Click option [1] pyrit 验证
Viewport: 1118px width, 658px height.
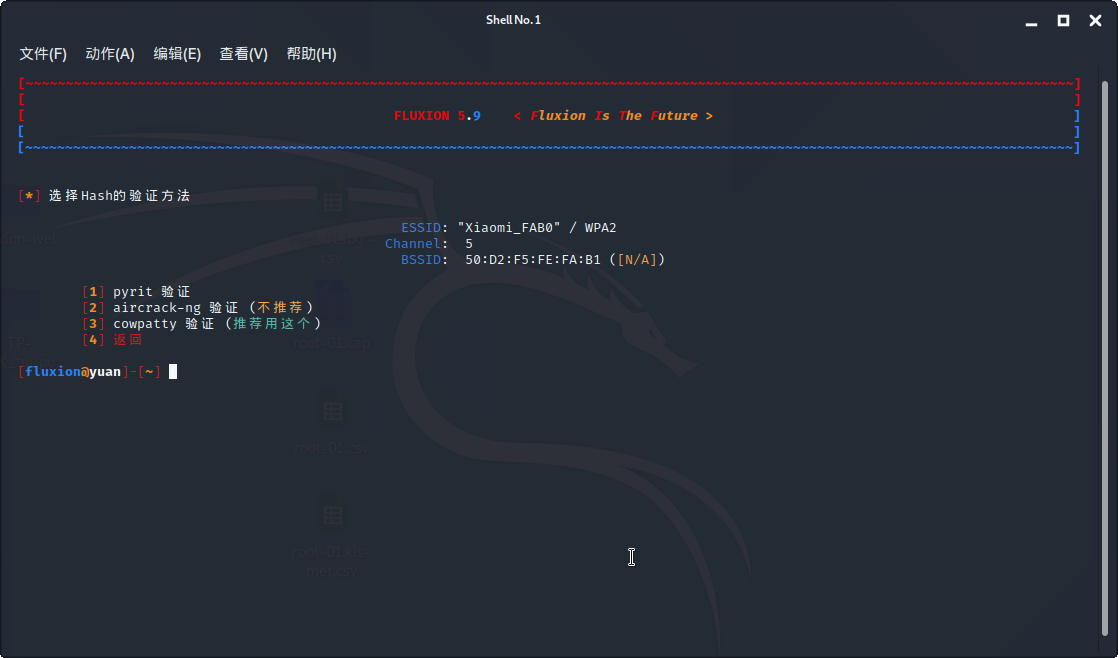pyautogui.click(x=136, y=292)
